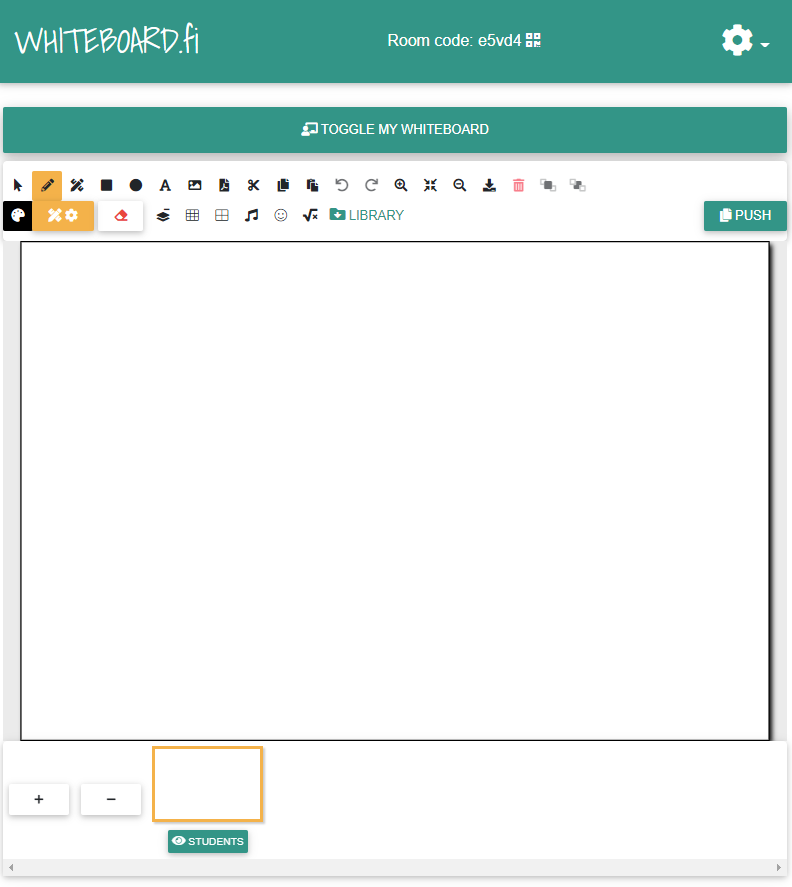
Task: Click the red trash delete icon
Action: [x=518, y=185]
